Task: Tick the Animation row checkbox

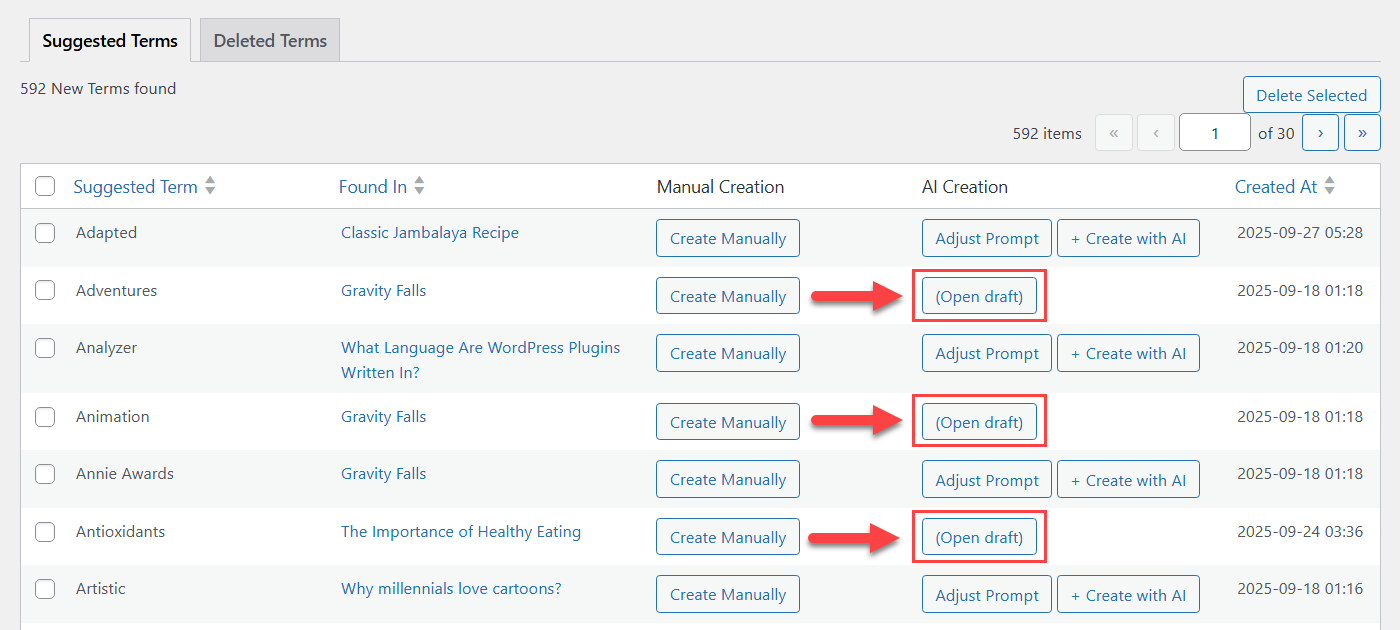Action: pos(45,417)
